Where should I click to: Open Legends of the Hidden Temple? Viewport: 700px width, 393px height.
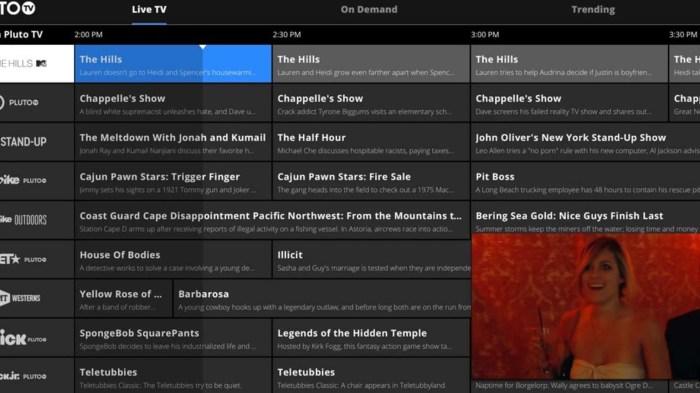tap(371, 338)
